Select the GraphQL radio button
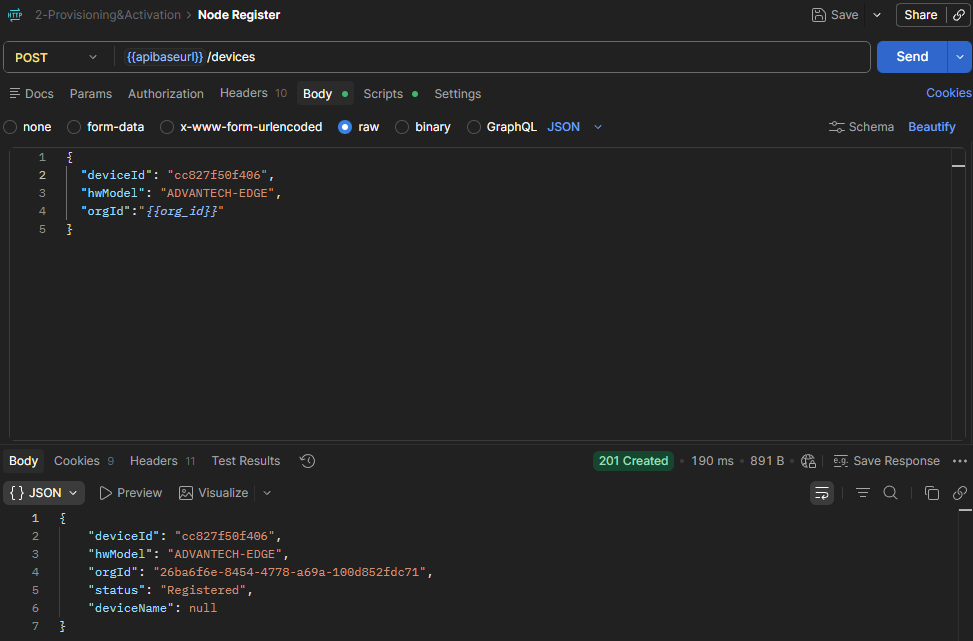973x641 pixels. point(473,127)
